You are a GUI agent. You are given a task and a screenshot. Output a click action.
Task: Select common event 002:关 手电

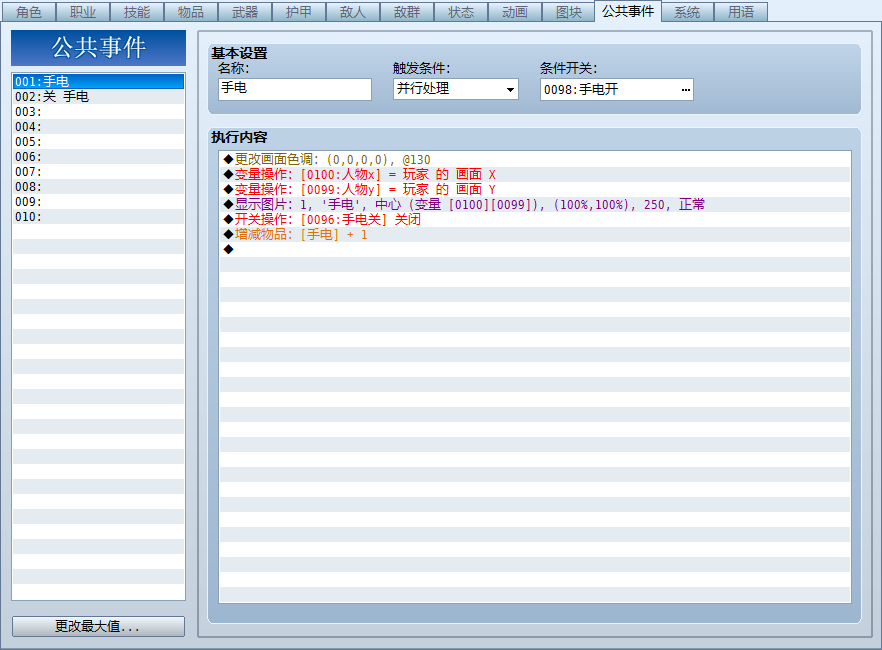click(x=98, y=97)
